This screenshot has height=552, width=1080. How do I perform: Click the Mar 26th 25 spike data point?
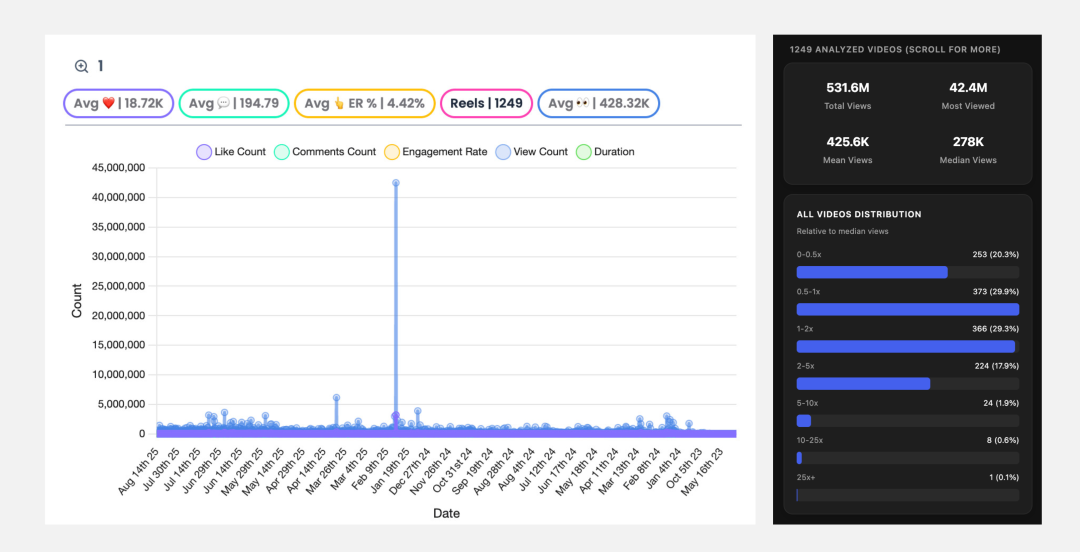336,397
